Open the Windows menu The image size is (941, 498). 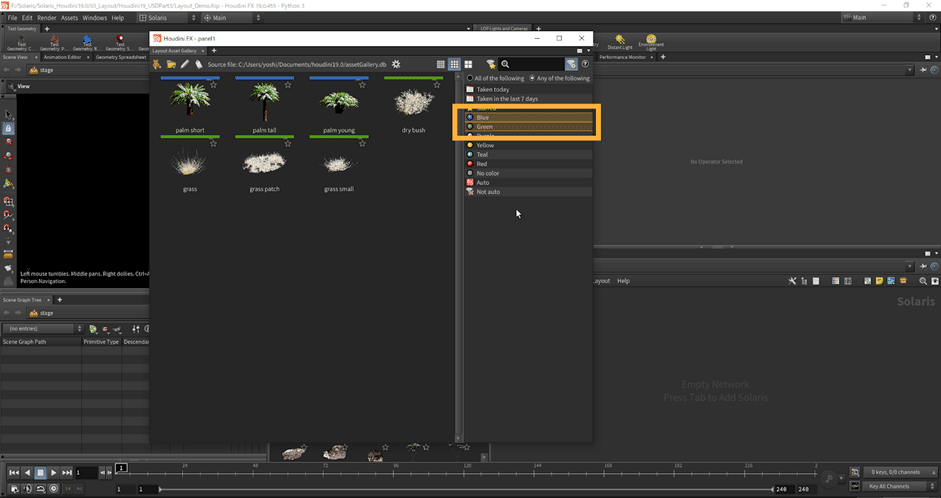(x=95, y=18)
